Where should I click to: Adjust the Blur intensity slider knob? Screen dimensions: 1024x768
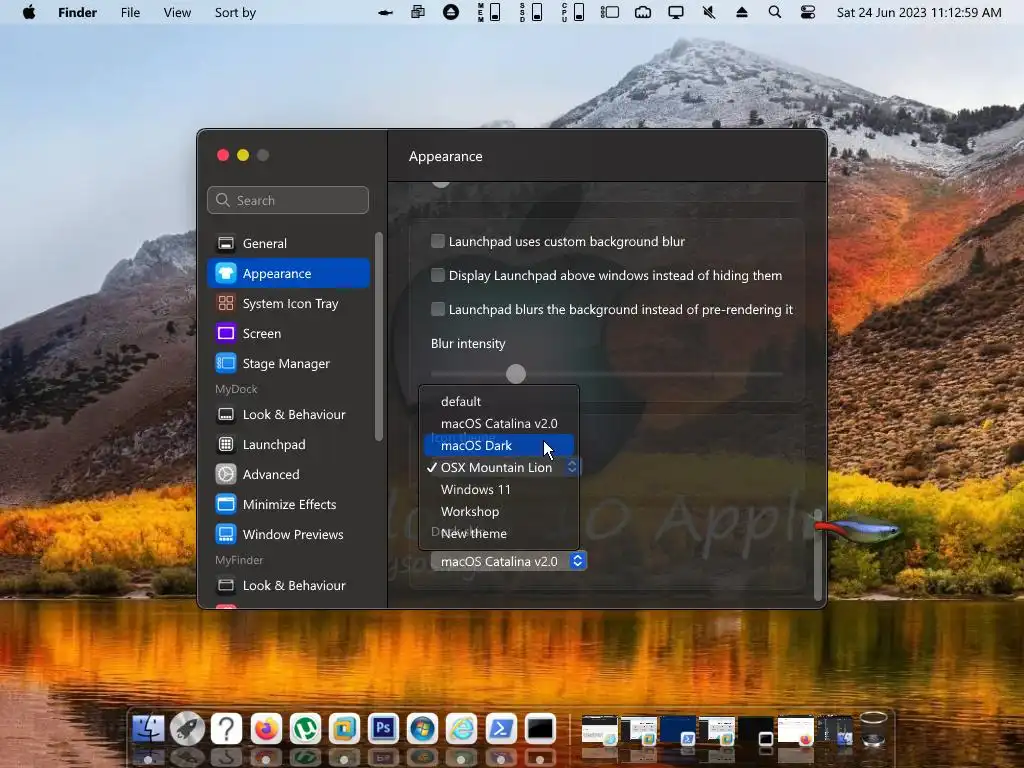coord(516,374)
